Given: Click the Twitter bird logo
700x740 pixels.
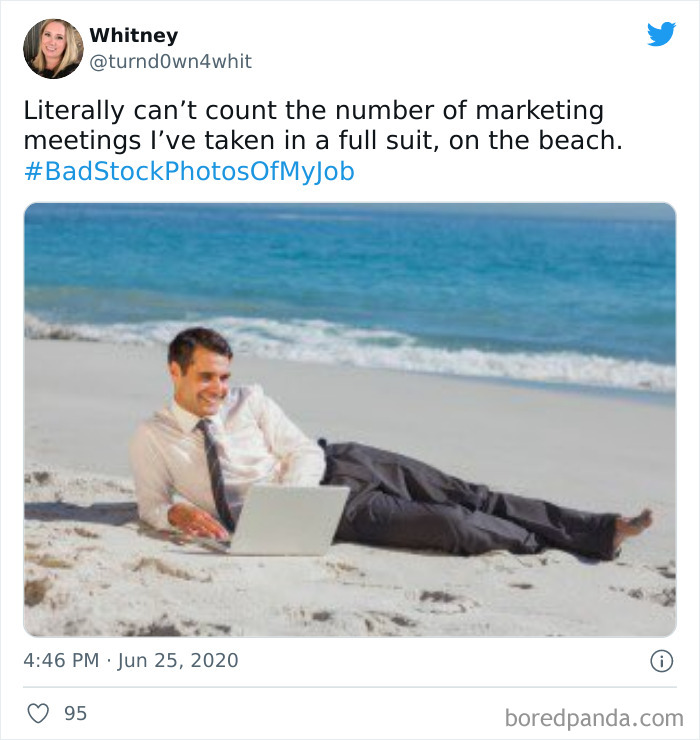Looking at the screenshot, I should [661, 34].
